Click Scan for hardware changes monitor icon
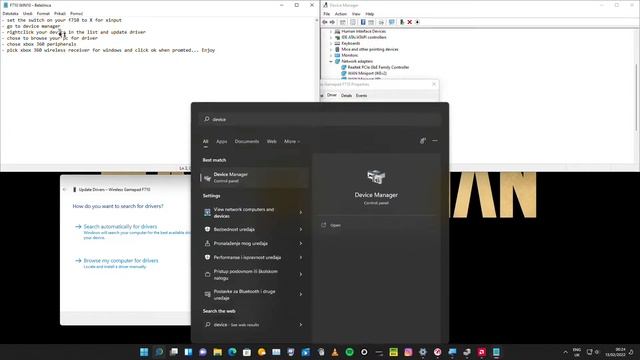This screenshot has width=640, height=360. tap(392, 22)
